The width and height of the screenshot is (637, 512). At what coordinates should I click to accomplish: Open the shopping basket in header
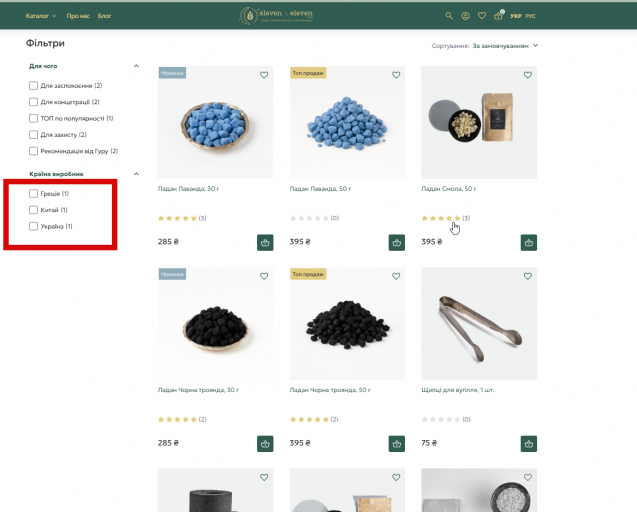click(498, 15)
